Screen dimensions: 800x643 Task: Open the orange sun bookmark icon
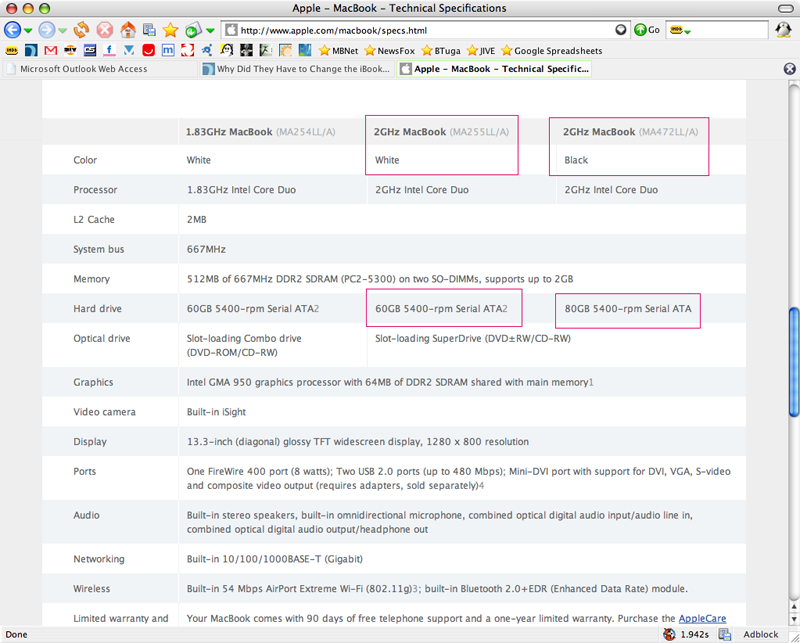tap(286, 51)
